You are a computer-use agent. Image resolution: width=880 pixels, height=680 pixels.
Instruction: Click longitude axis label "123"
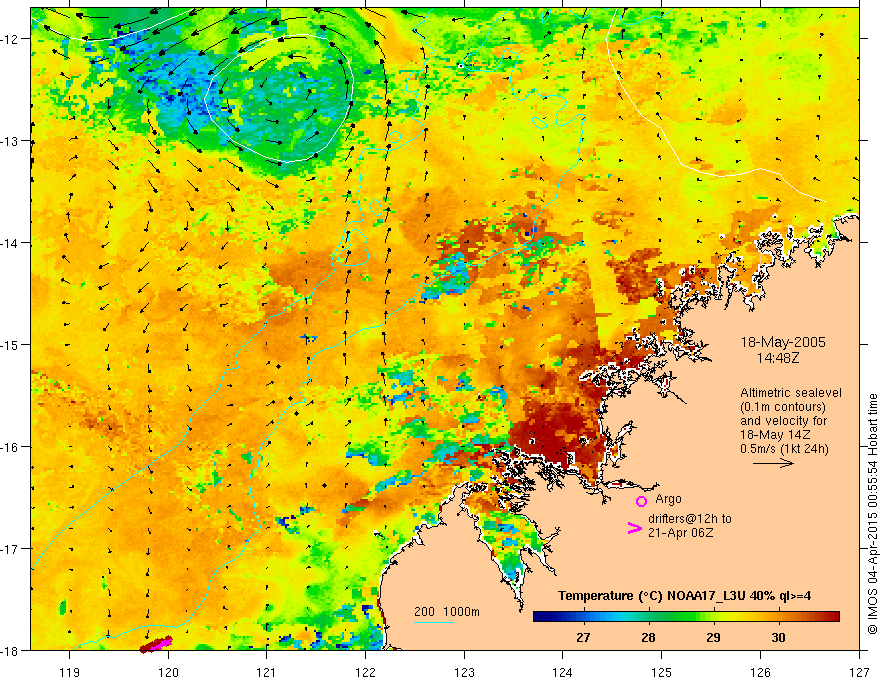click(x=464, y=672)
